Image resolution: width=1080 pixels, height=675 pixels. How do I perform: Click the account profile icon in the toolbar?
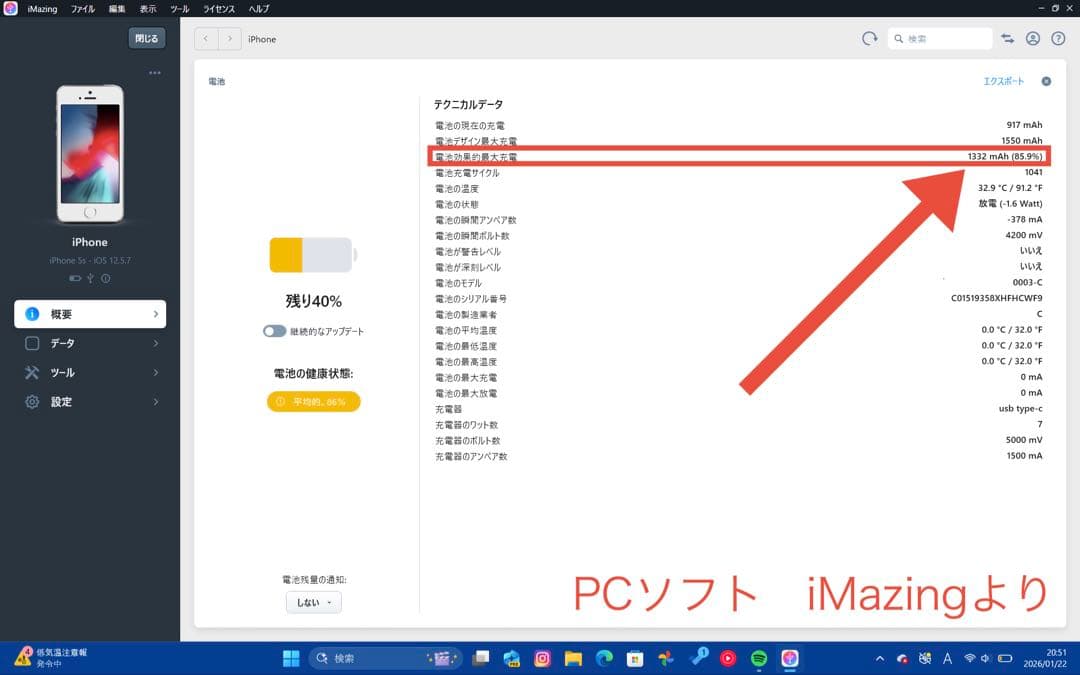1033,38
